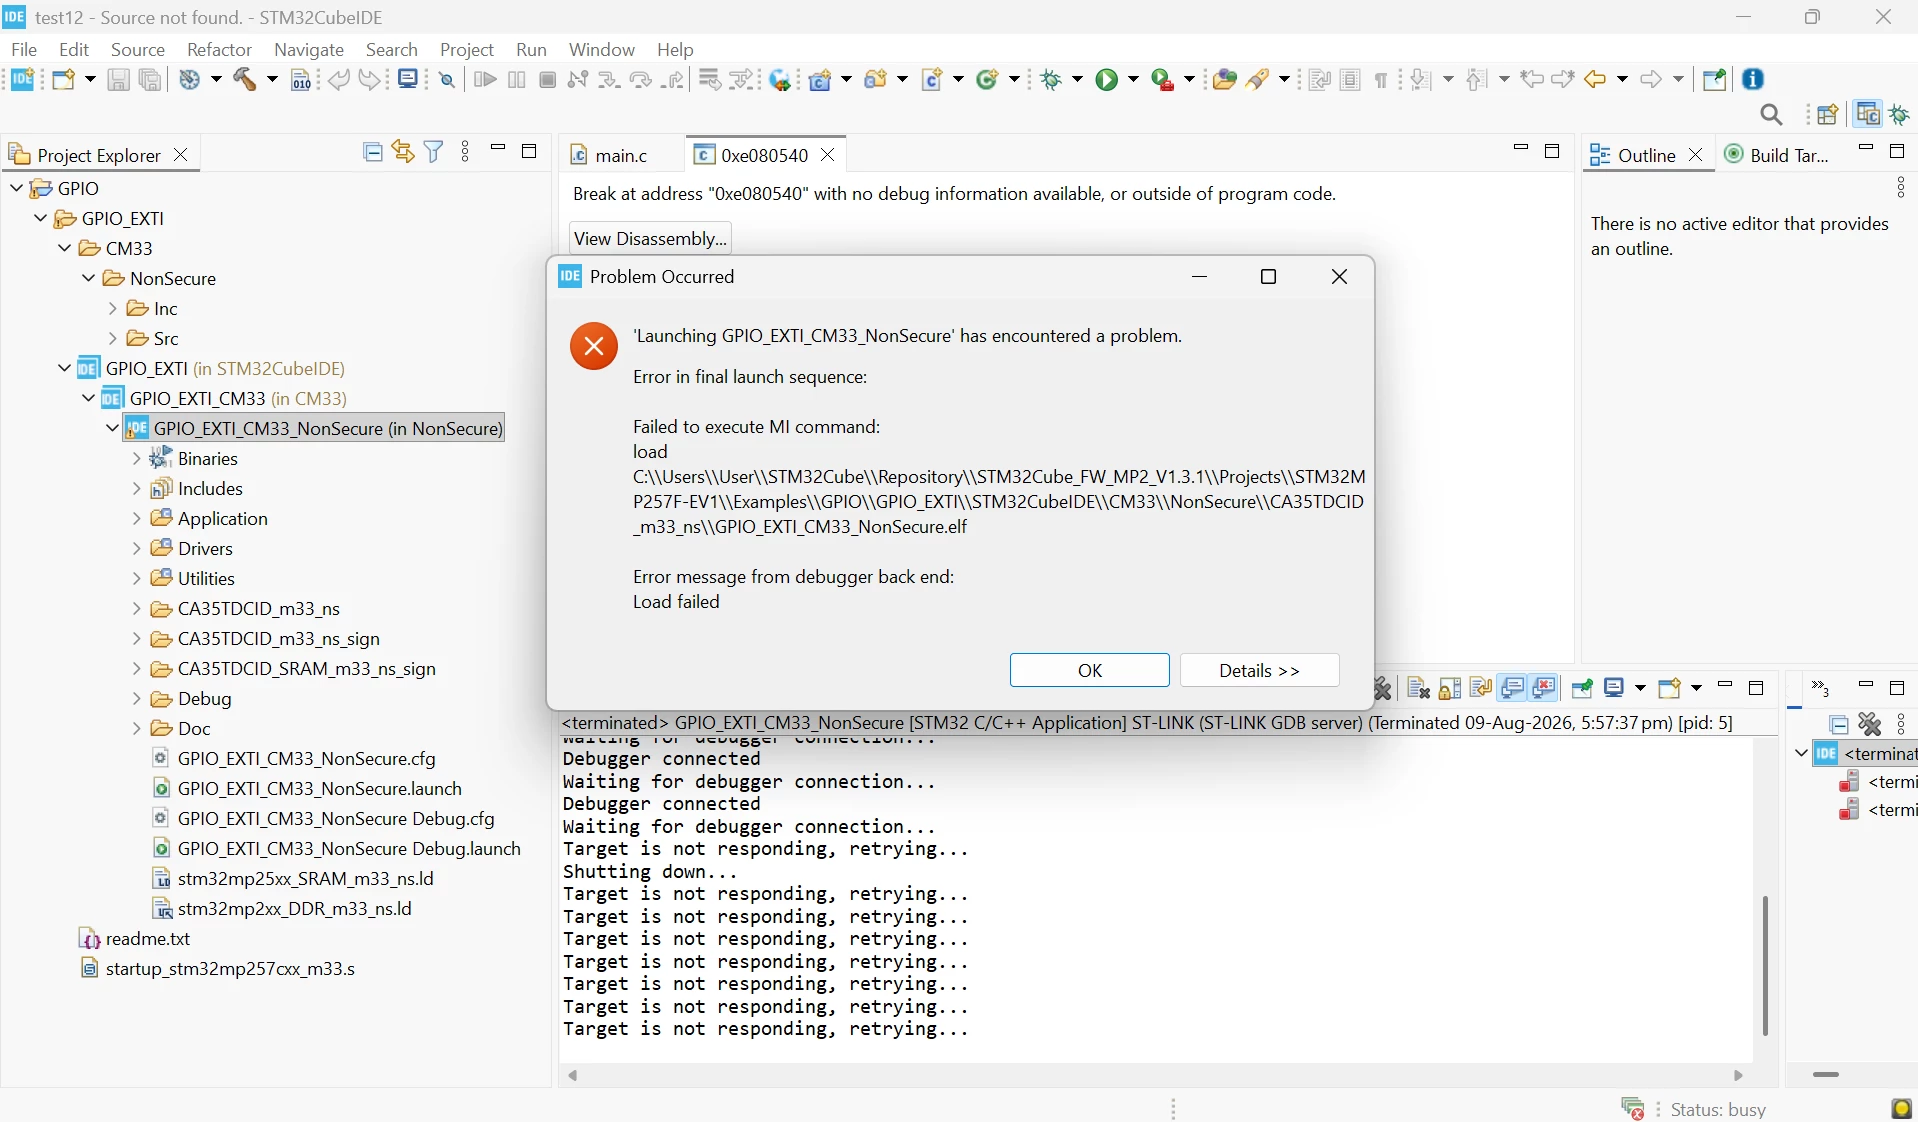The image size is (1918, 1122).
Task: Toggle Scroll Lock in console toolbar
Action: (x=1450, y=688)
